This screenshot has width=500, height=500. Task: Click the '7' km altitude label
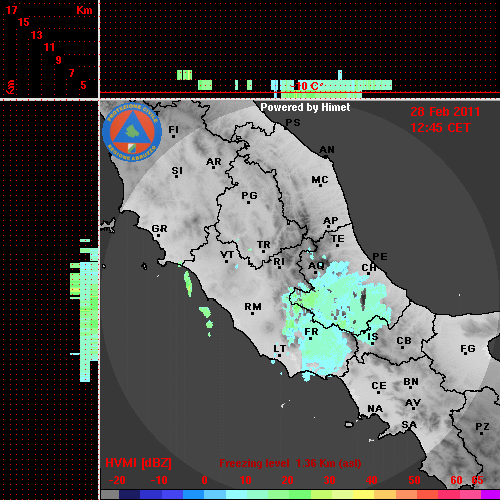coord(71,73)
